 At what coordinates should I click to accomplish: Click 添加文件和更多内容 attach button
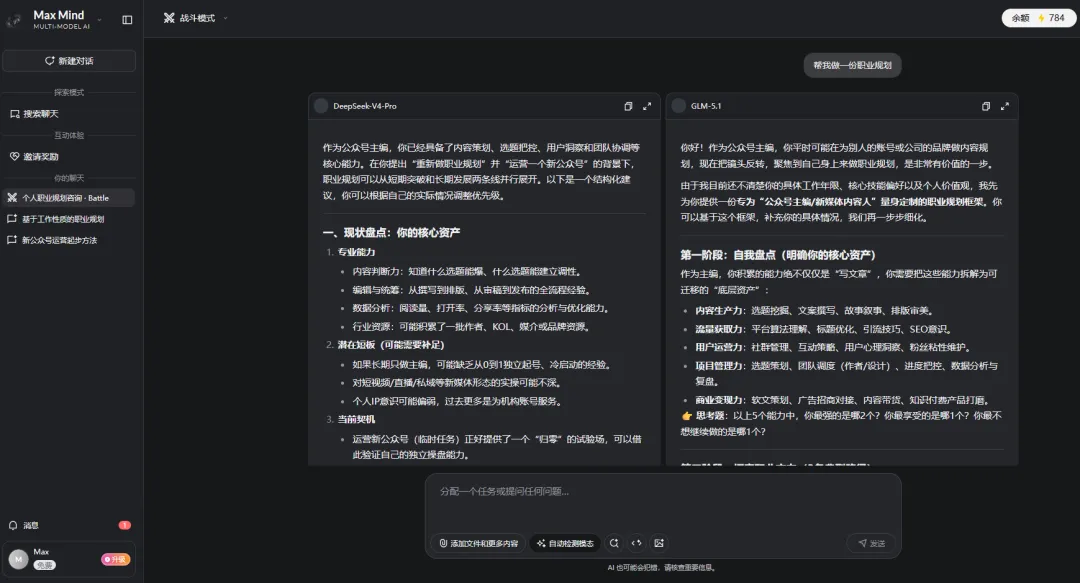(x=479, y=543)
